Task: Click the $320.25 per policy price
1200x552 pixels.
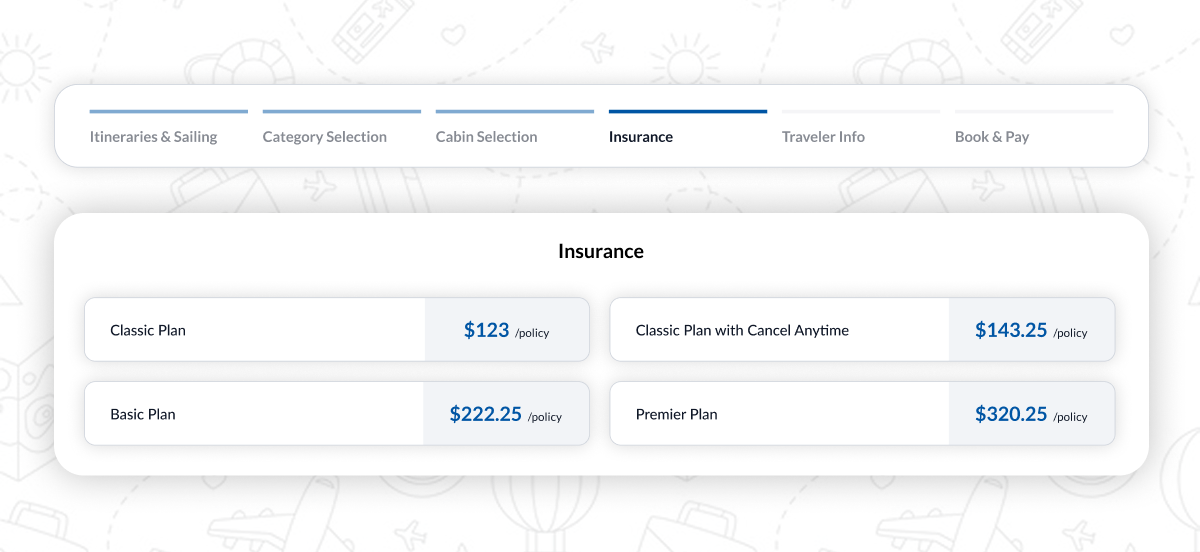Action: (1031, 414)
